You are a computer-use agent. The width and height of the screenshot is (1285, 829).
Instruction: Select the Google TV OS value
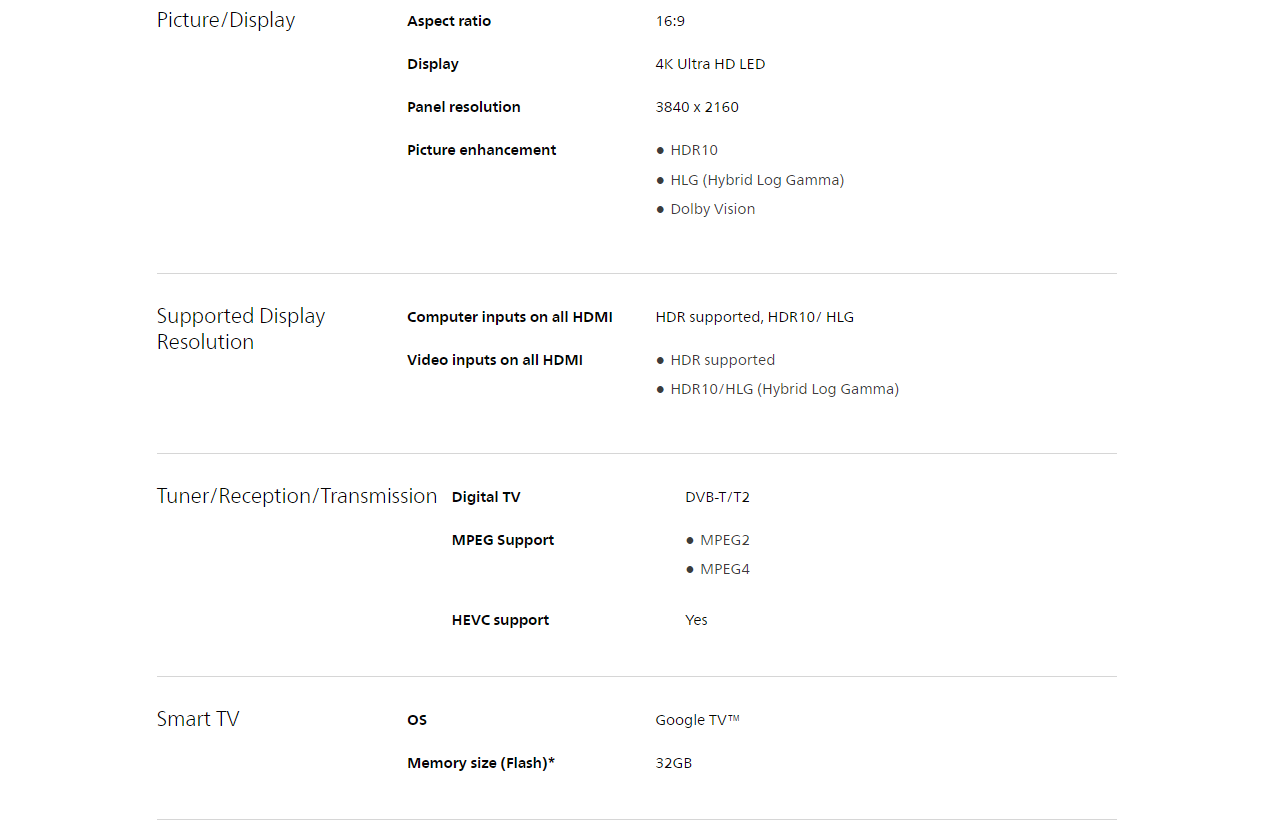click(698, 720)
